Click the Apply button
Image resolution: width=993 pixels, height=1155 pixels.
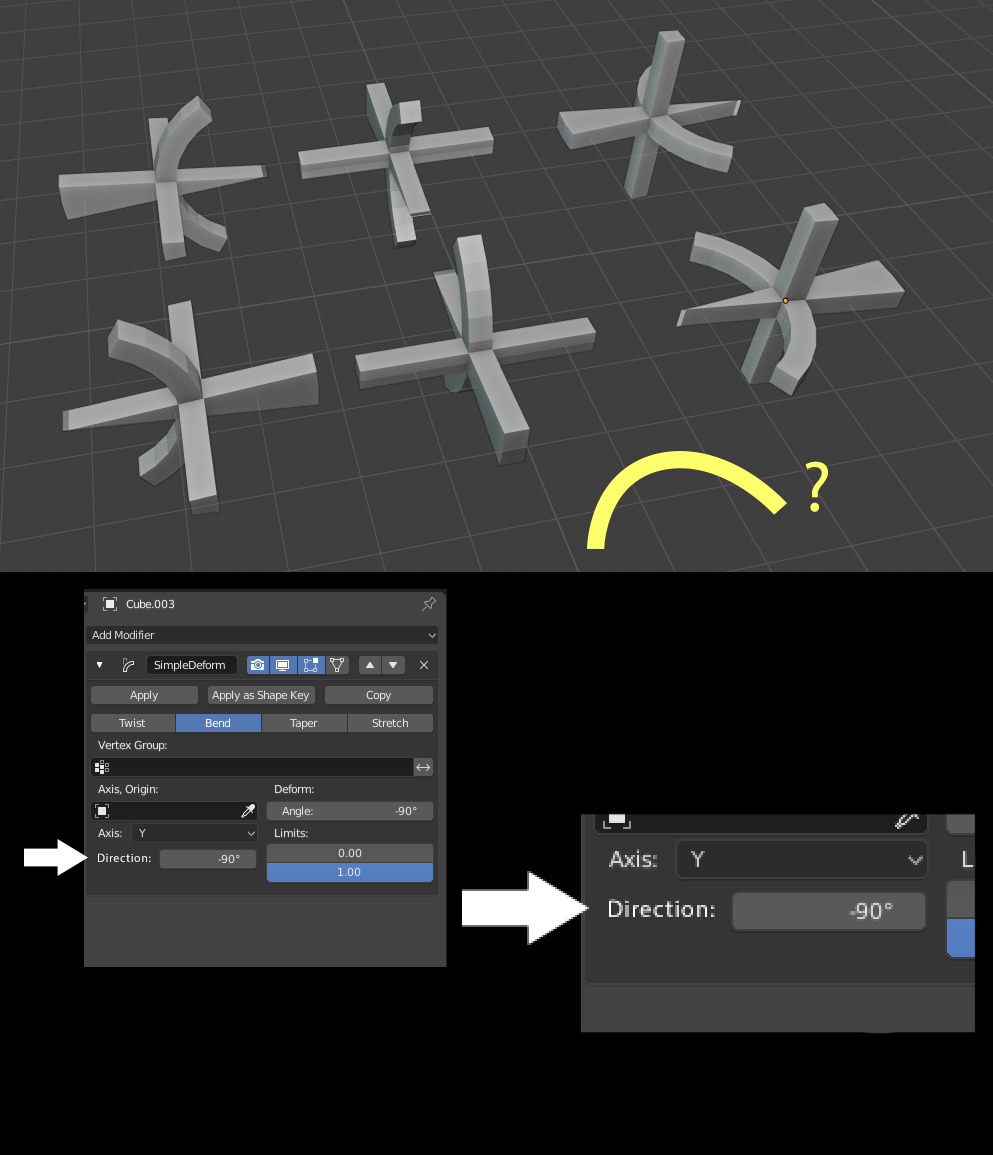144,695
